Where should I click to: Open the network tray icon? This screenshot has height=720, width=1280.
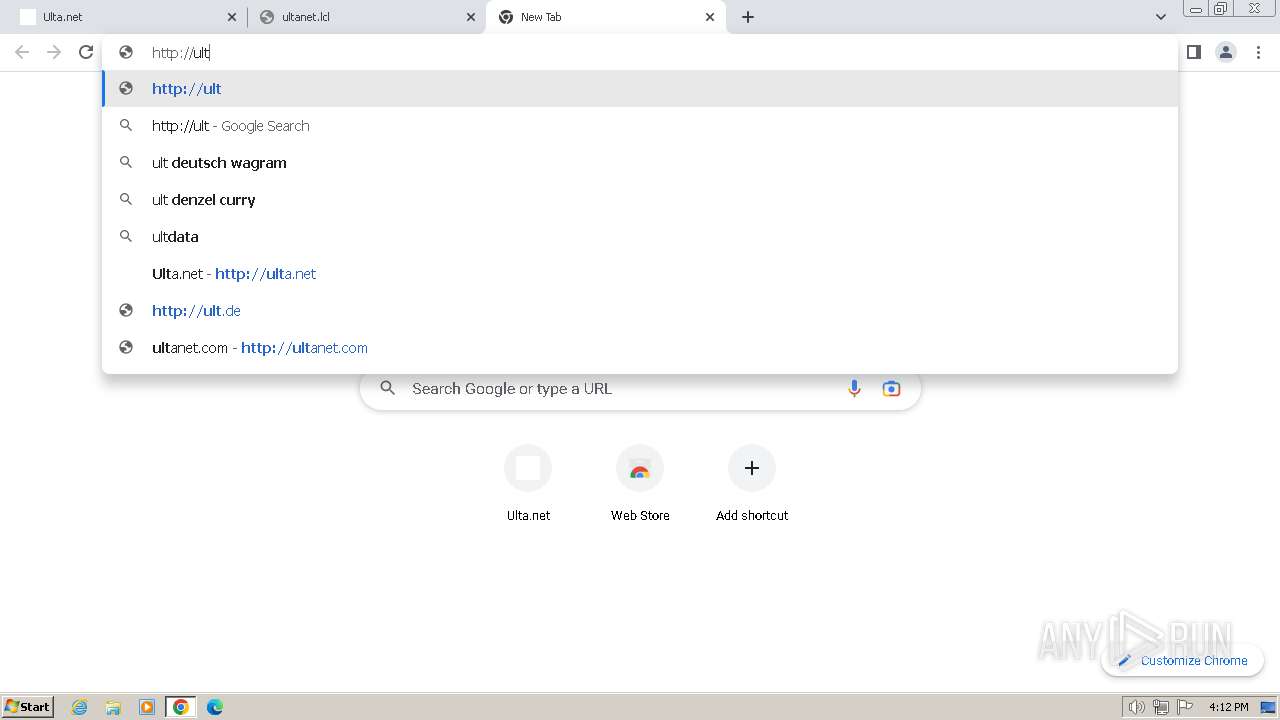pos(1160,707)
